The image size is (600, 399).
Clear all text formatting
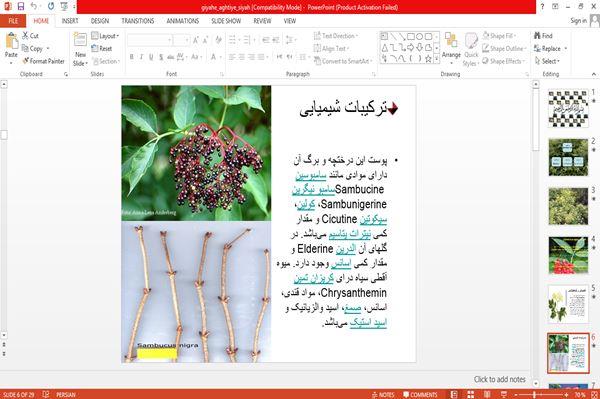(x=218, y=40)
